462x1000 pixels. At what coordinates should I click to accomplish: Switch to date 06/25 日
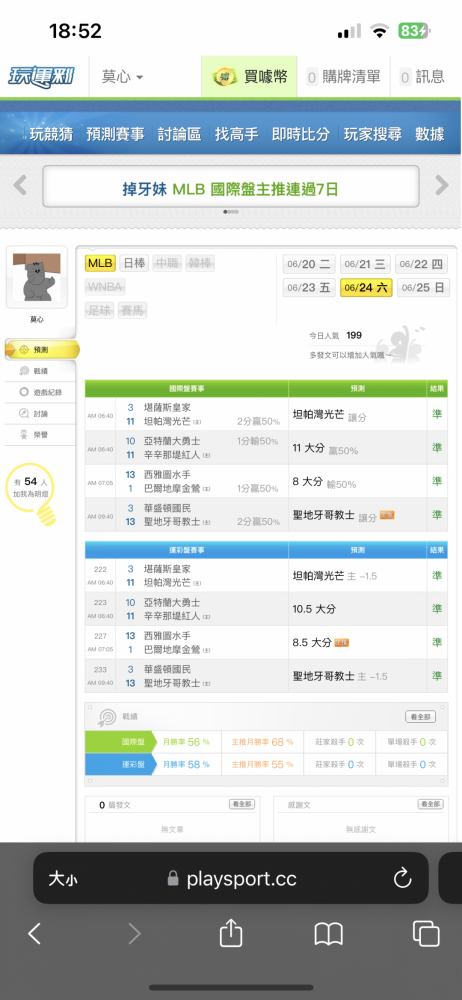pos(423,288)
